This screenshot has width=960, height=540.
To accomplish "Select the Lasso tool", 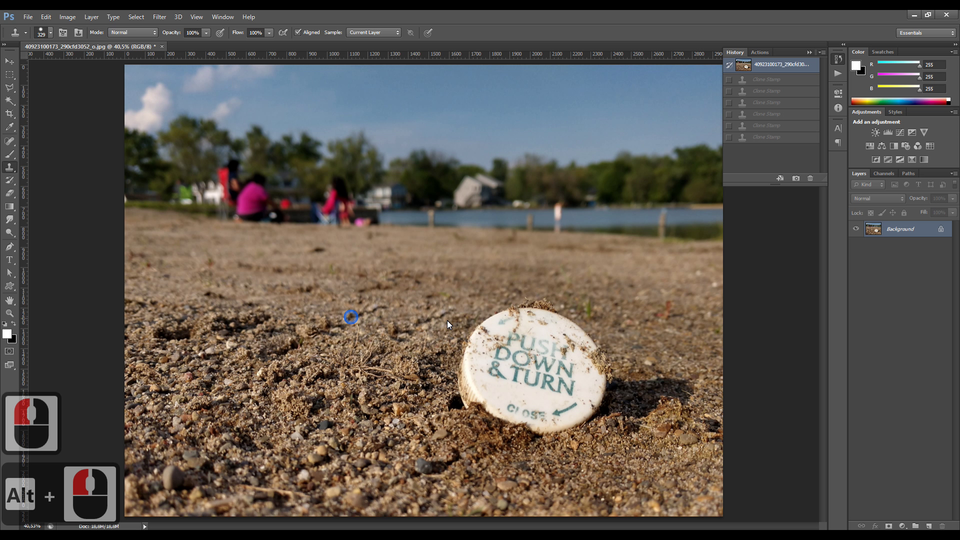I will coord(9,88).
